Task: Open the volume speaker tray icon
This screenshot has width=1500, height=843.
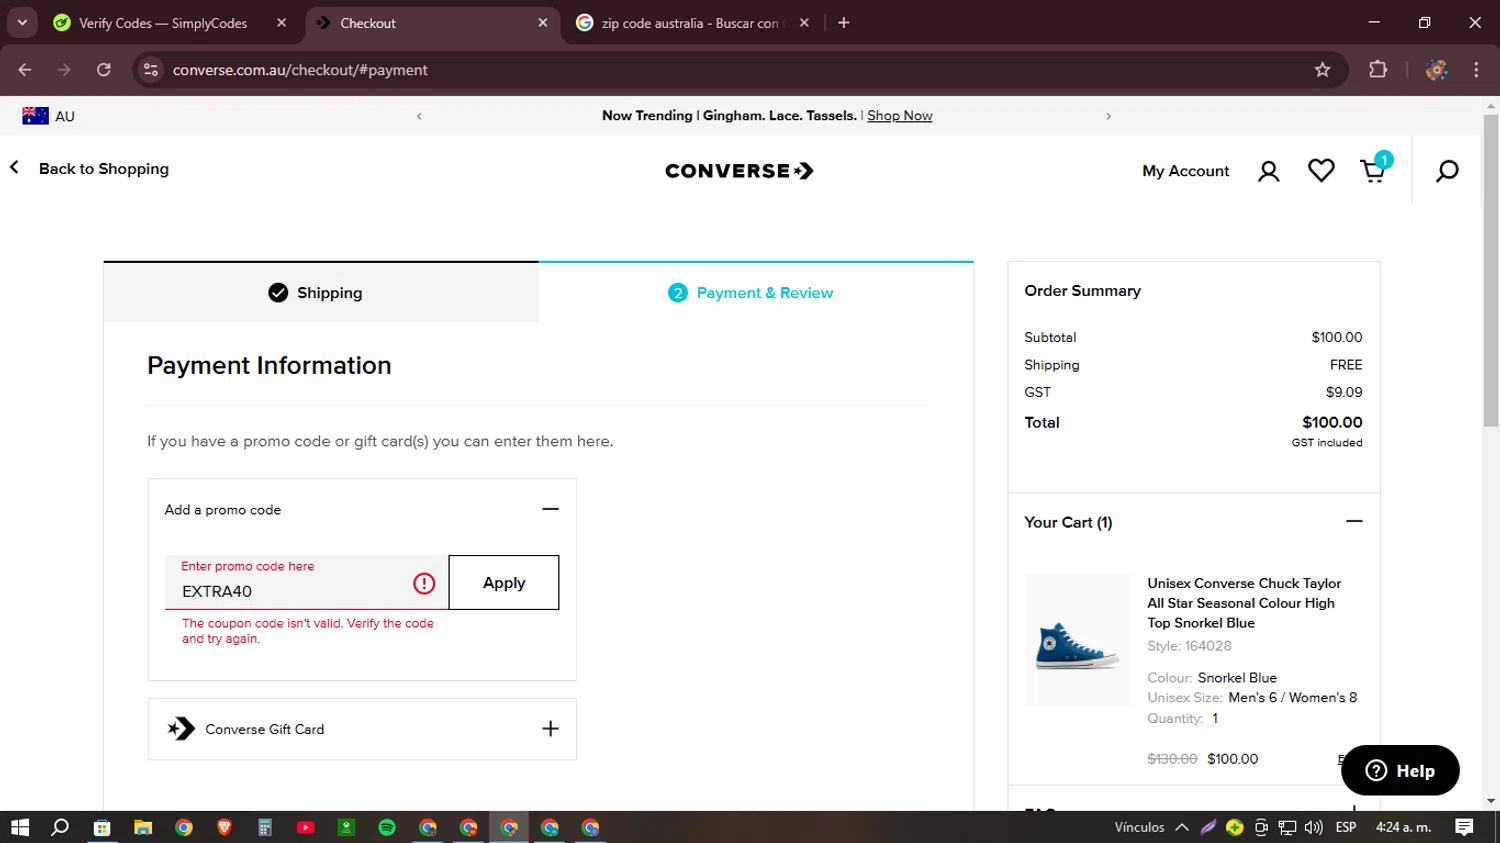Action: pos(1314,827)
